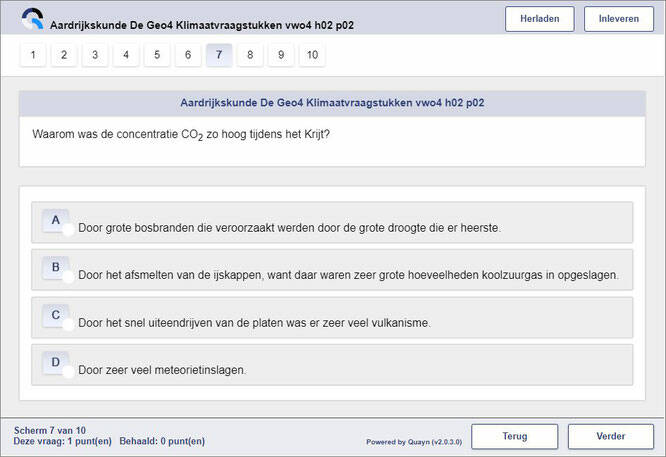
Task: Choose answer C radio button
Action: (68, 324)
